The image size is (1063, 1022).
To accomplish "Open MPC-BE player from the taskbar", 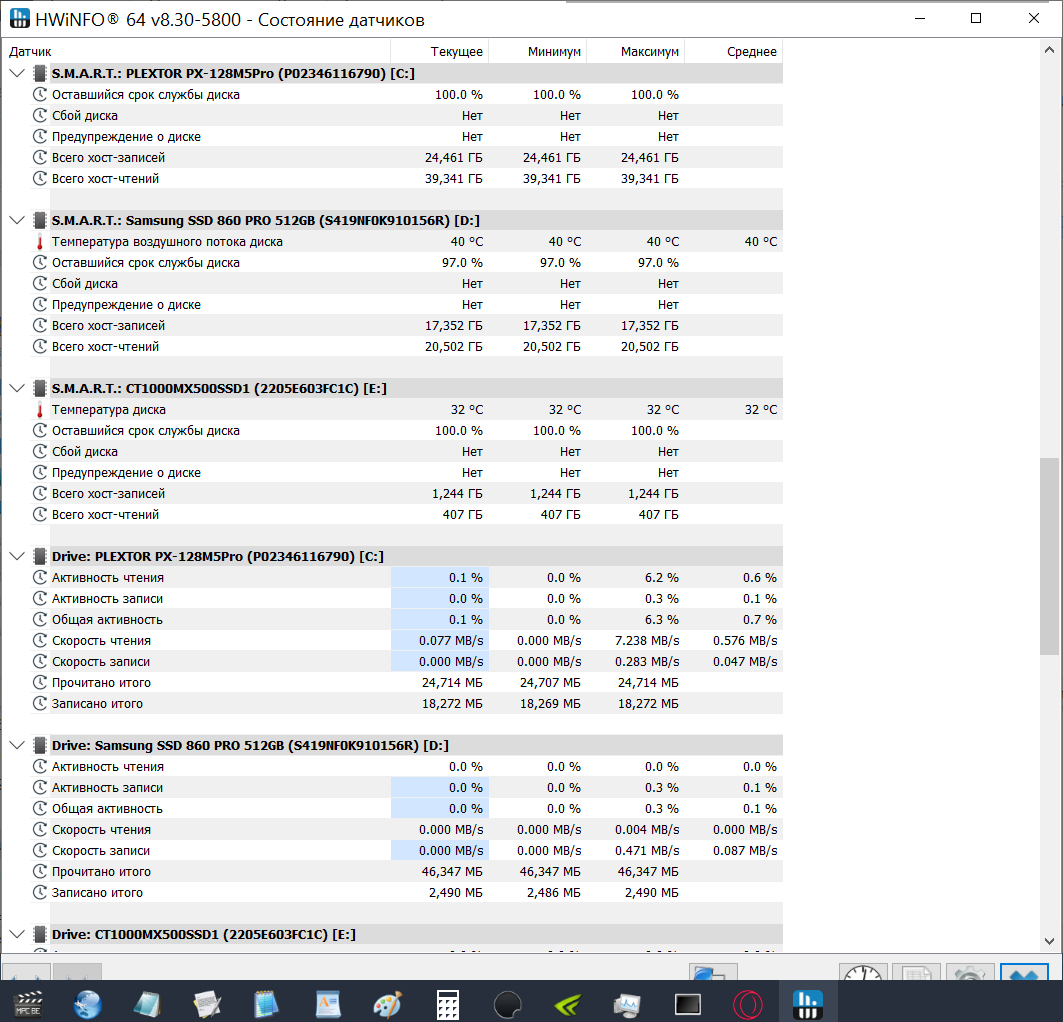I will coord(28,1004).
